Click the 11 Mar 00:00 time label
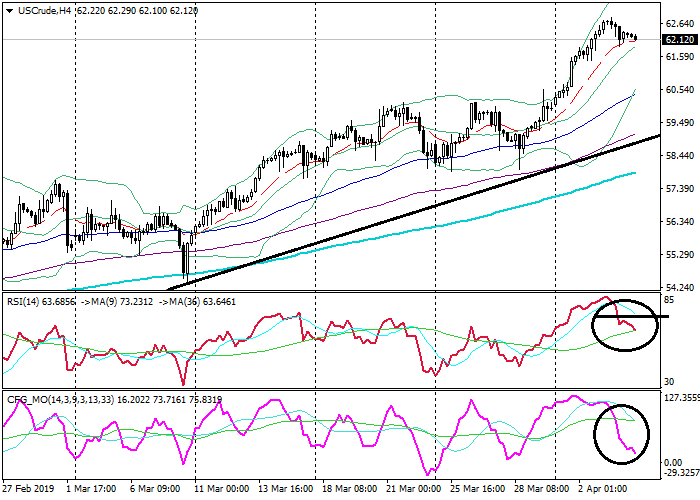This screenshot has height=500, width=700. (x=221, y=491)
